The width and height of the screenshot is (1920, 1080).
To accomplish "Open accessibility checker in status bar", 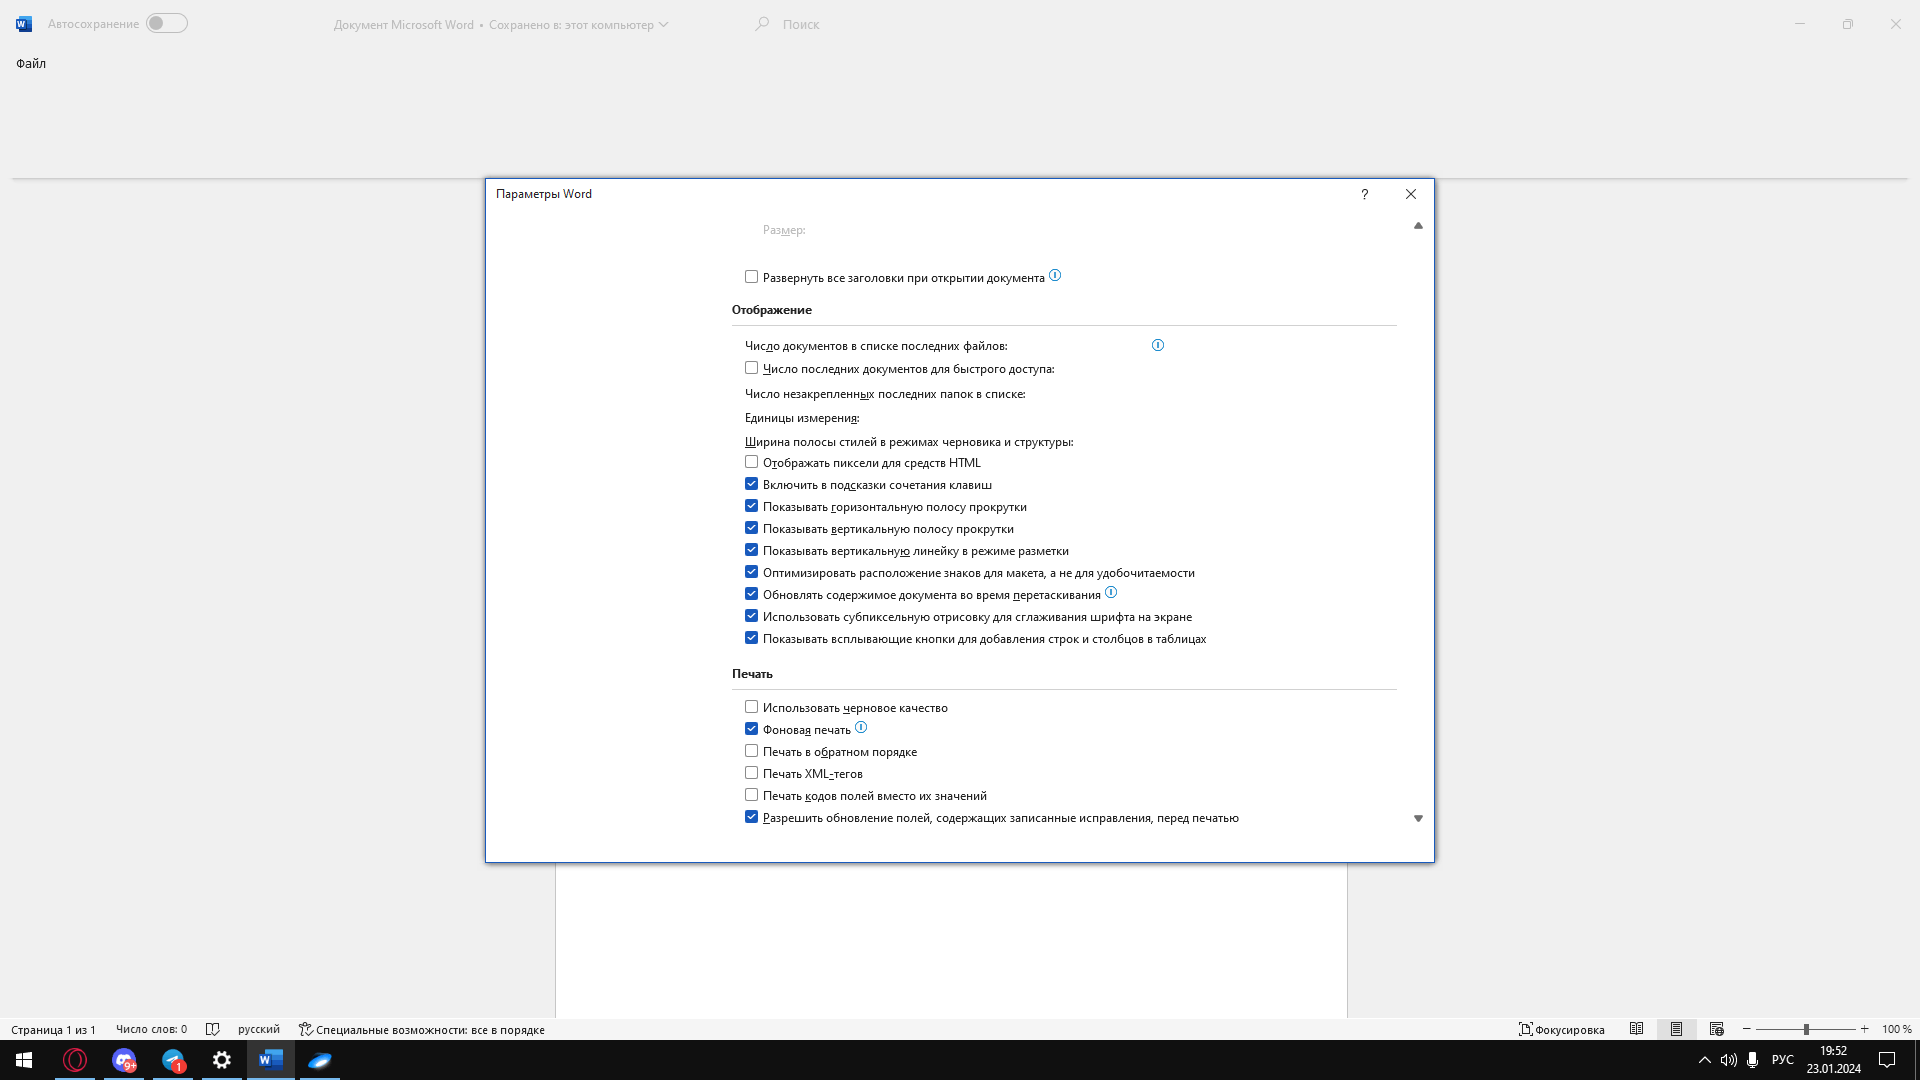I will [422, 1029].
